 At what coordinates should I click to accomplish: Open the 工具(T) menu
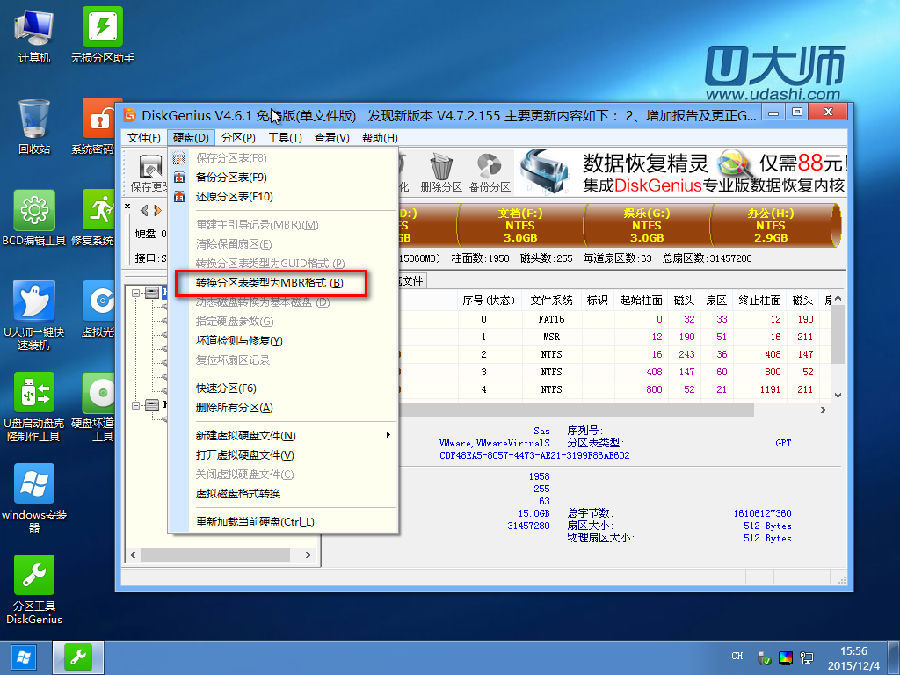pyautogui.click(x=285, y=138)
